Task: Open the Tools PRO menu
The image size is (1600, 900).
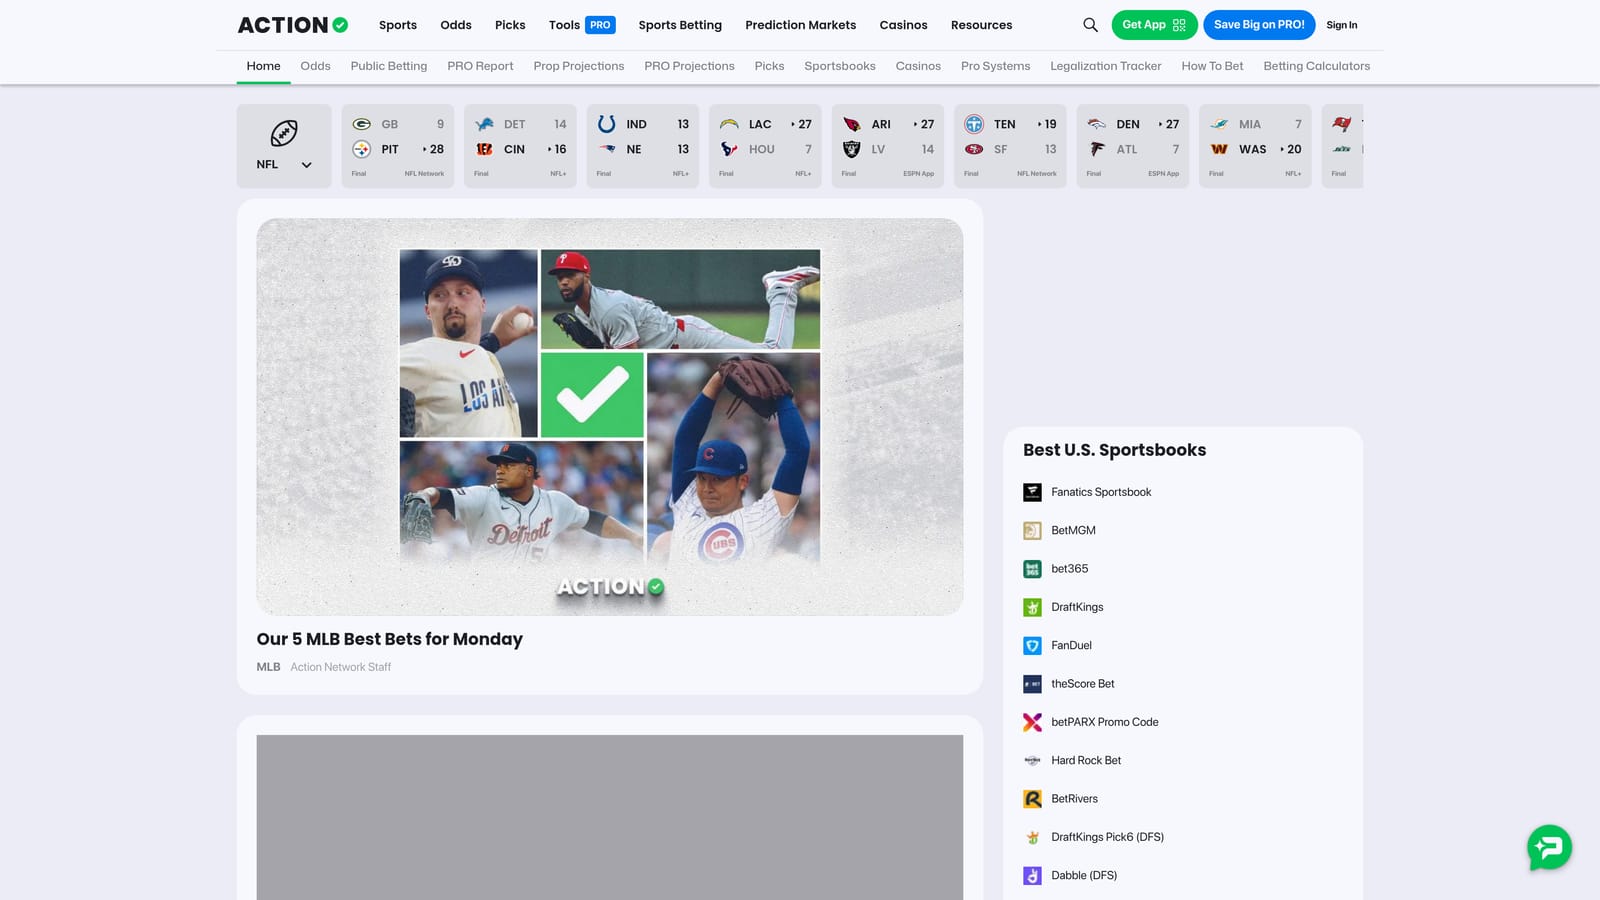Action: pyautogui.click(x=582, y=25)
